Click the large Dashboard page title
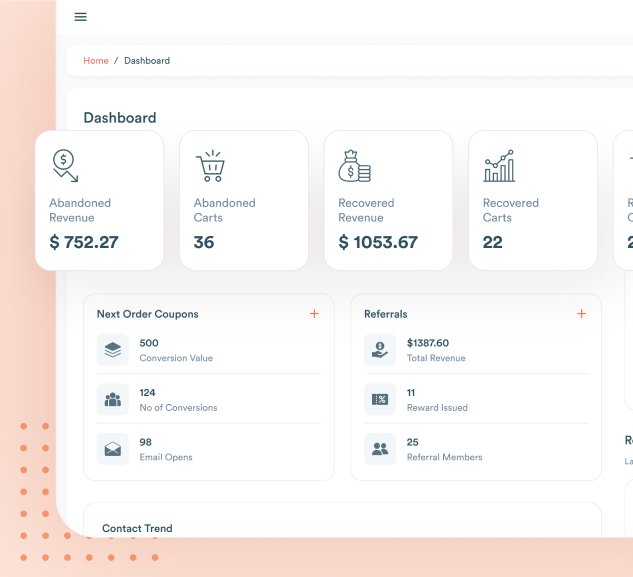 pyautogui.click(x=120, y=118)
